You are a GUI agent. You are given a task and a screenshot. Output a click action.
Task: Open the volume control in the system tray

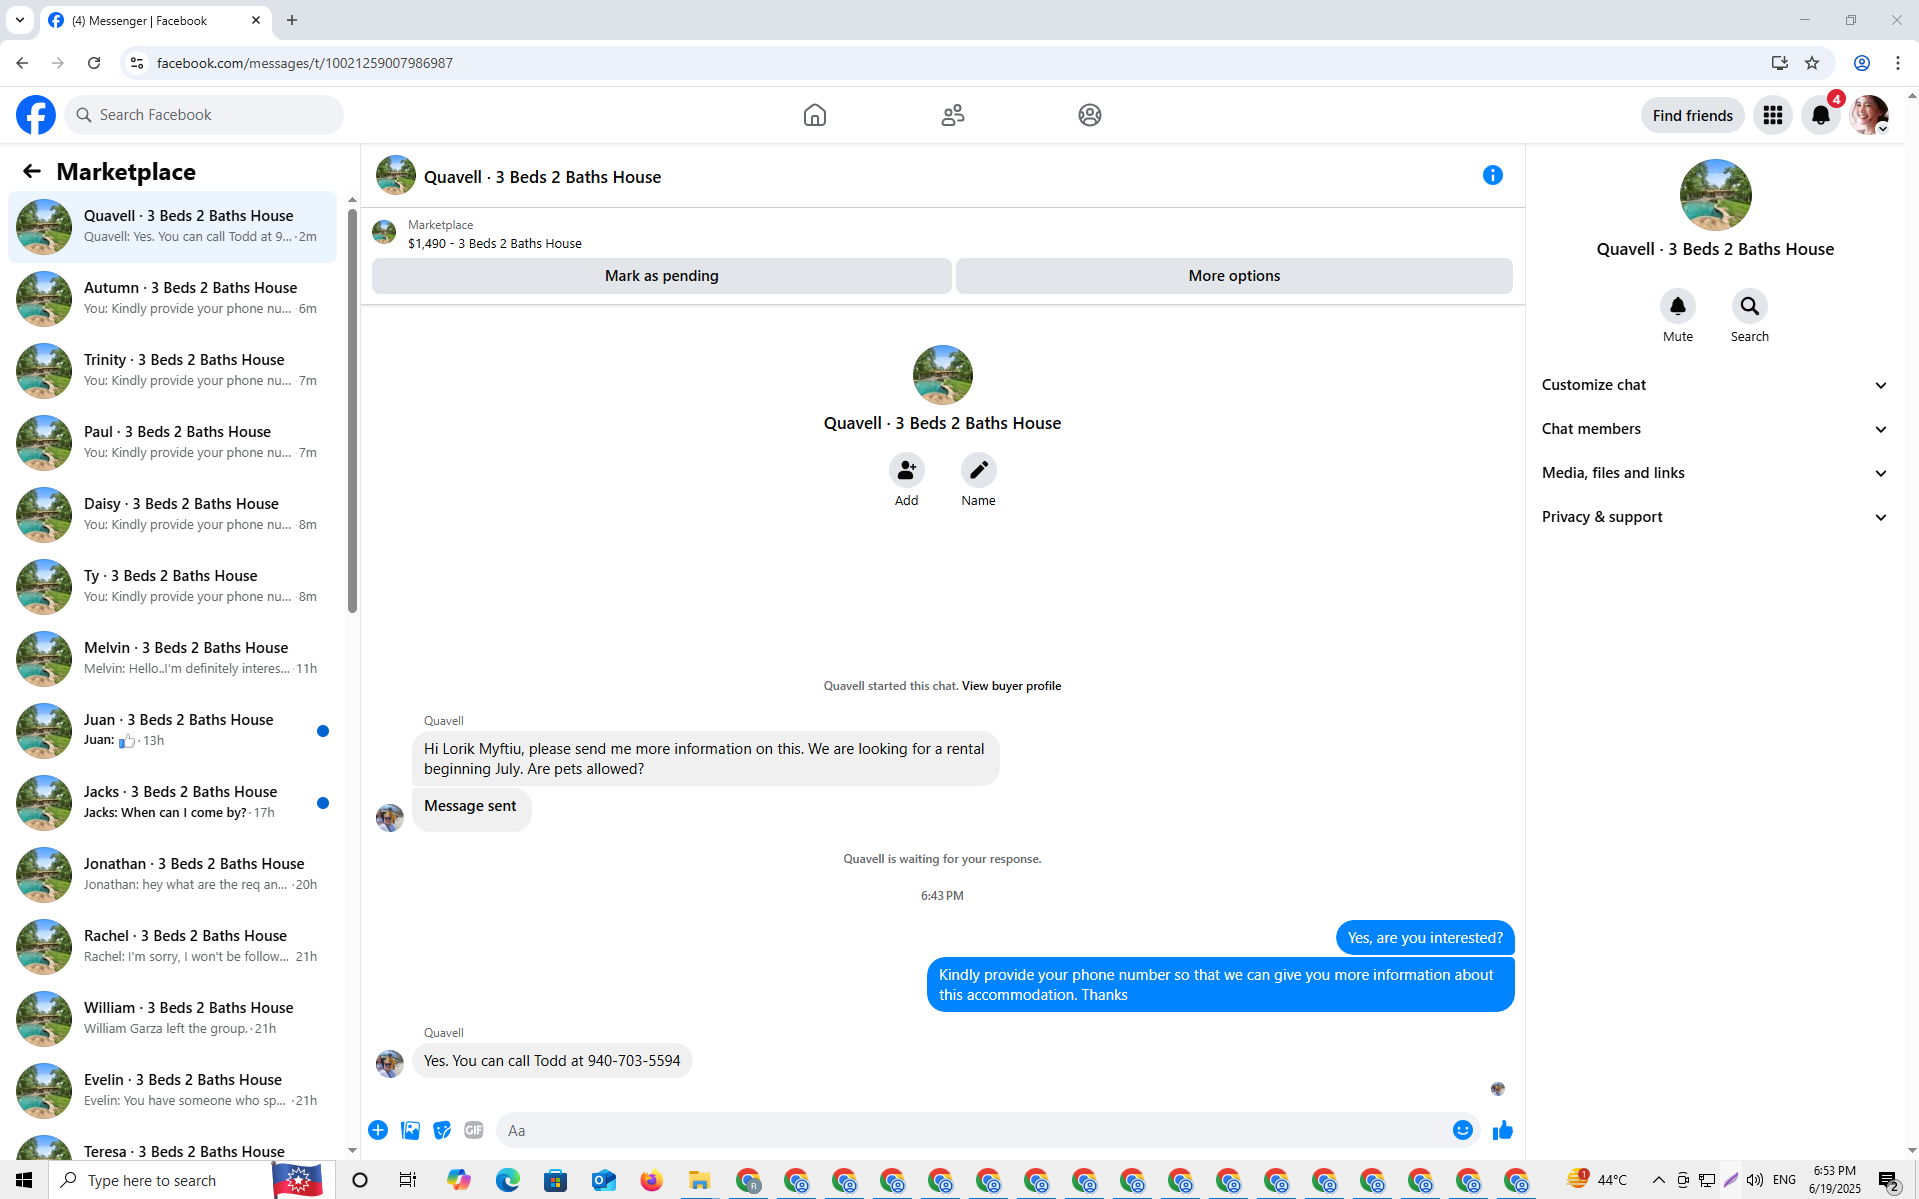1755,1180
